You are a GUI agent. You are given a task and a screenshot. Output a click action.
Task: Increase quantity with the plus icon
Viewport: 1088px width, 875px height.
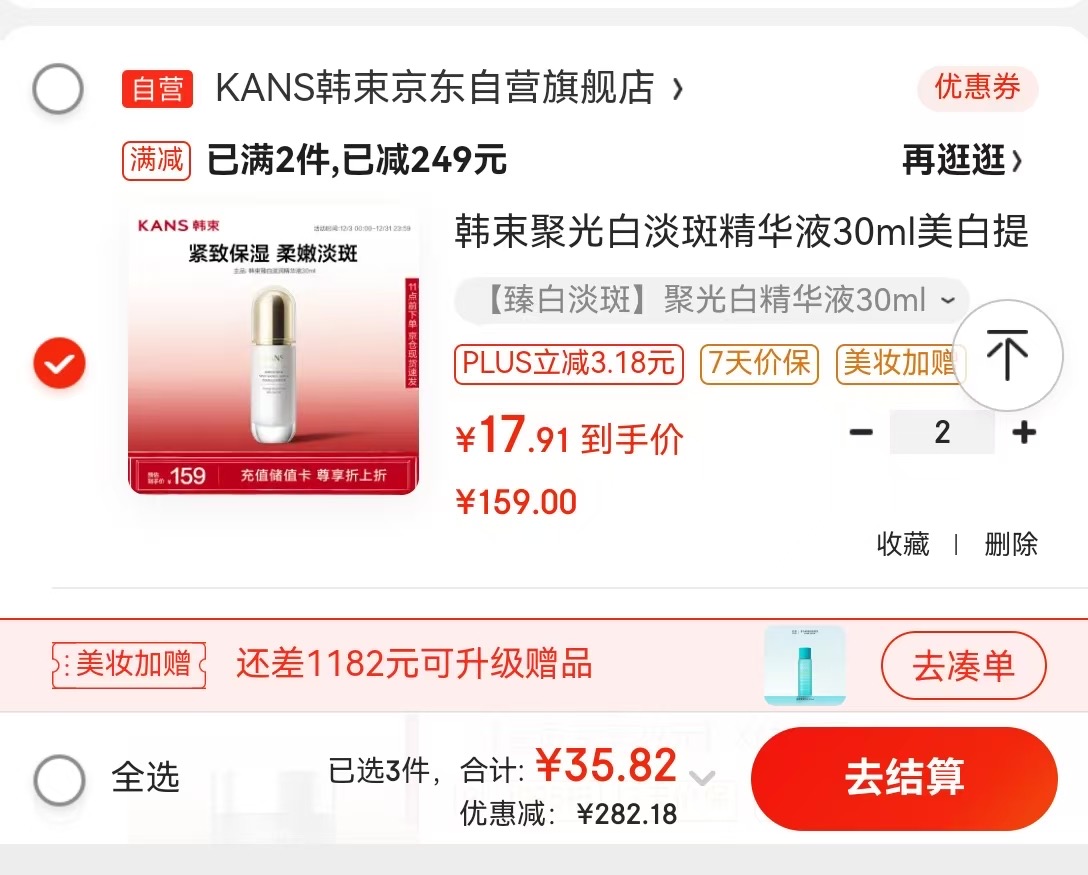click(1024, 432)
